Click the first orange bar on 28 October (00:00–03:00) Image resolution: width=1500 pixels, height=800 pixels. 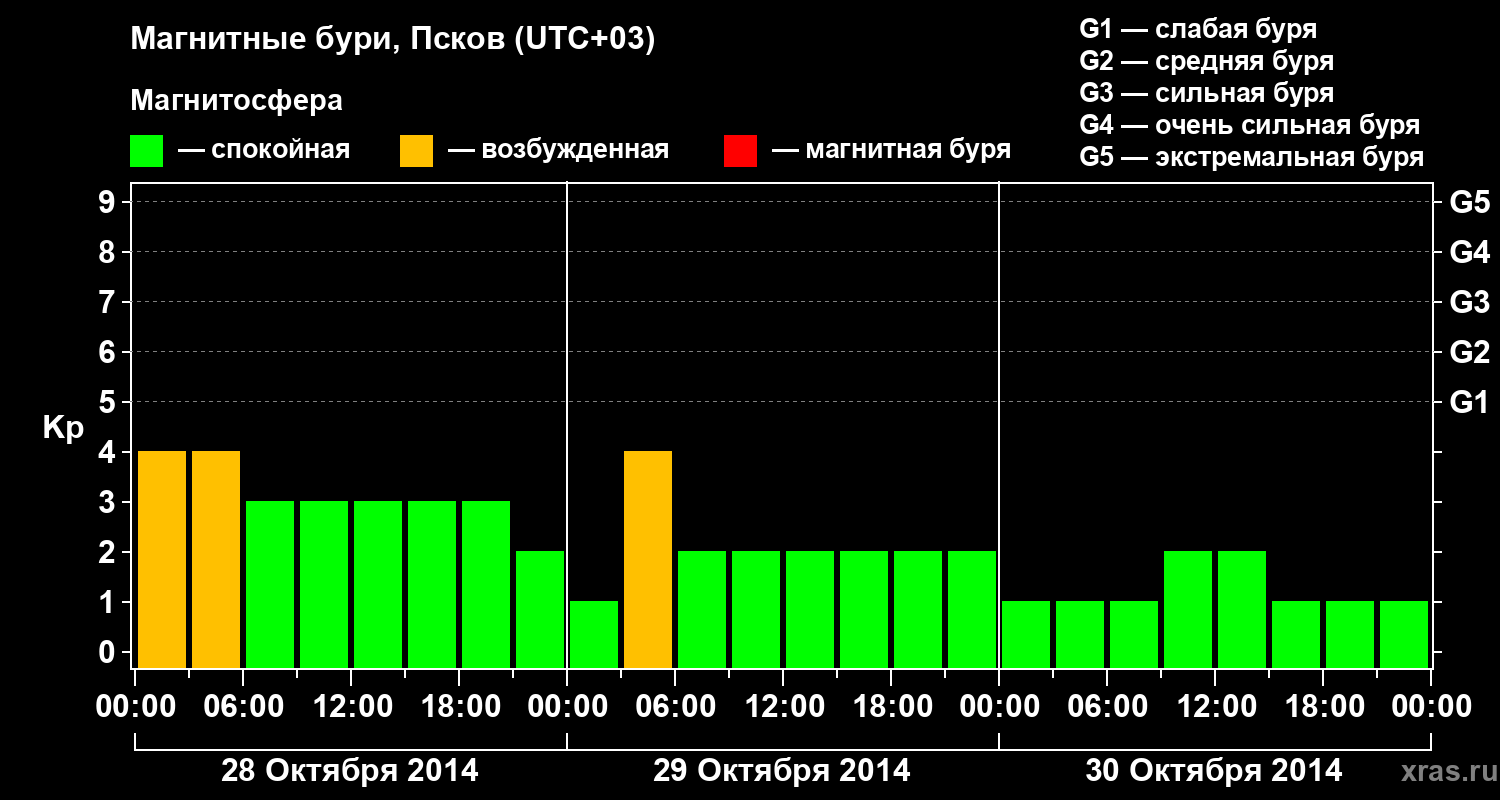162,559
